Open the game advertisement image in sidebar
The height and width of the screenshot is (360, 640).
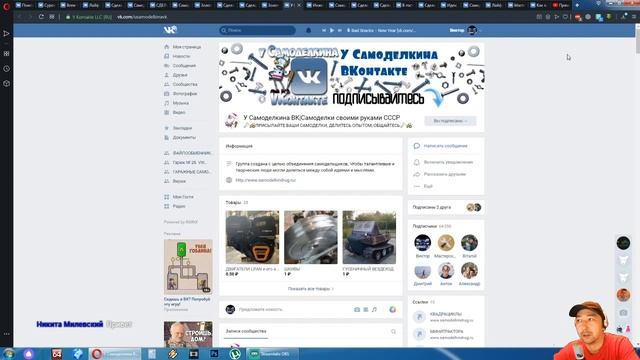(188, 267)
